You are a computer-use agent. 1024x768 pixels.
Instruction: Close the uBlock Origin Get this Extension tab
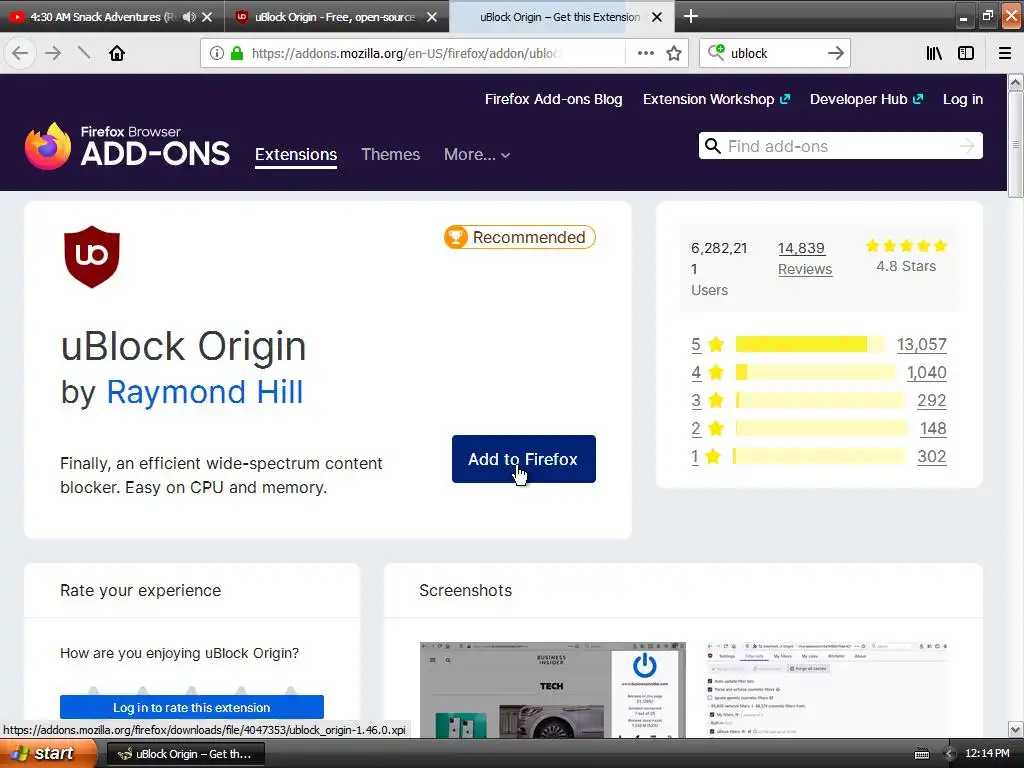coord(657,17)
